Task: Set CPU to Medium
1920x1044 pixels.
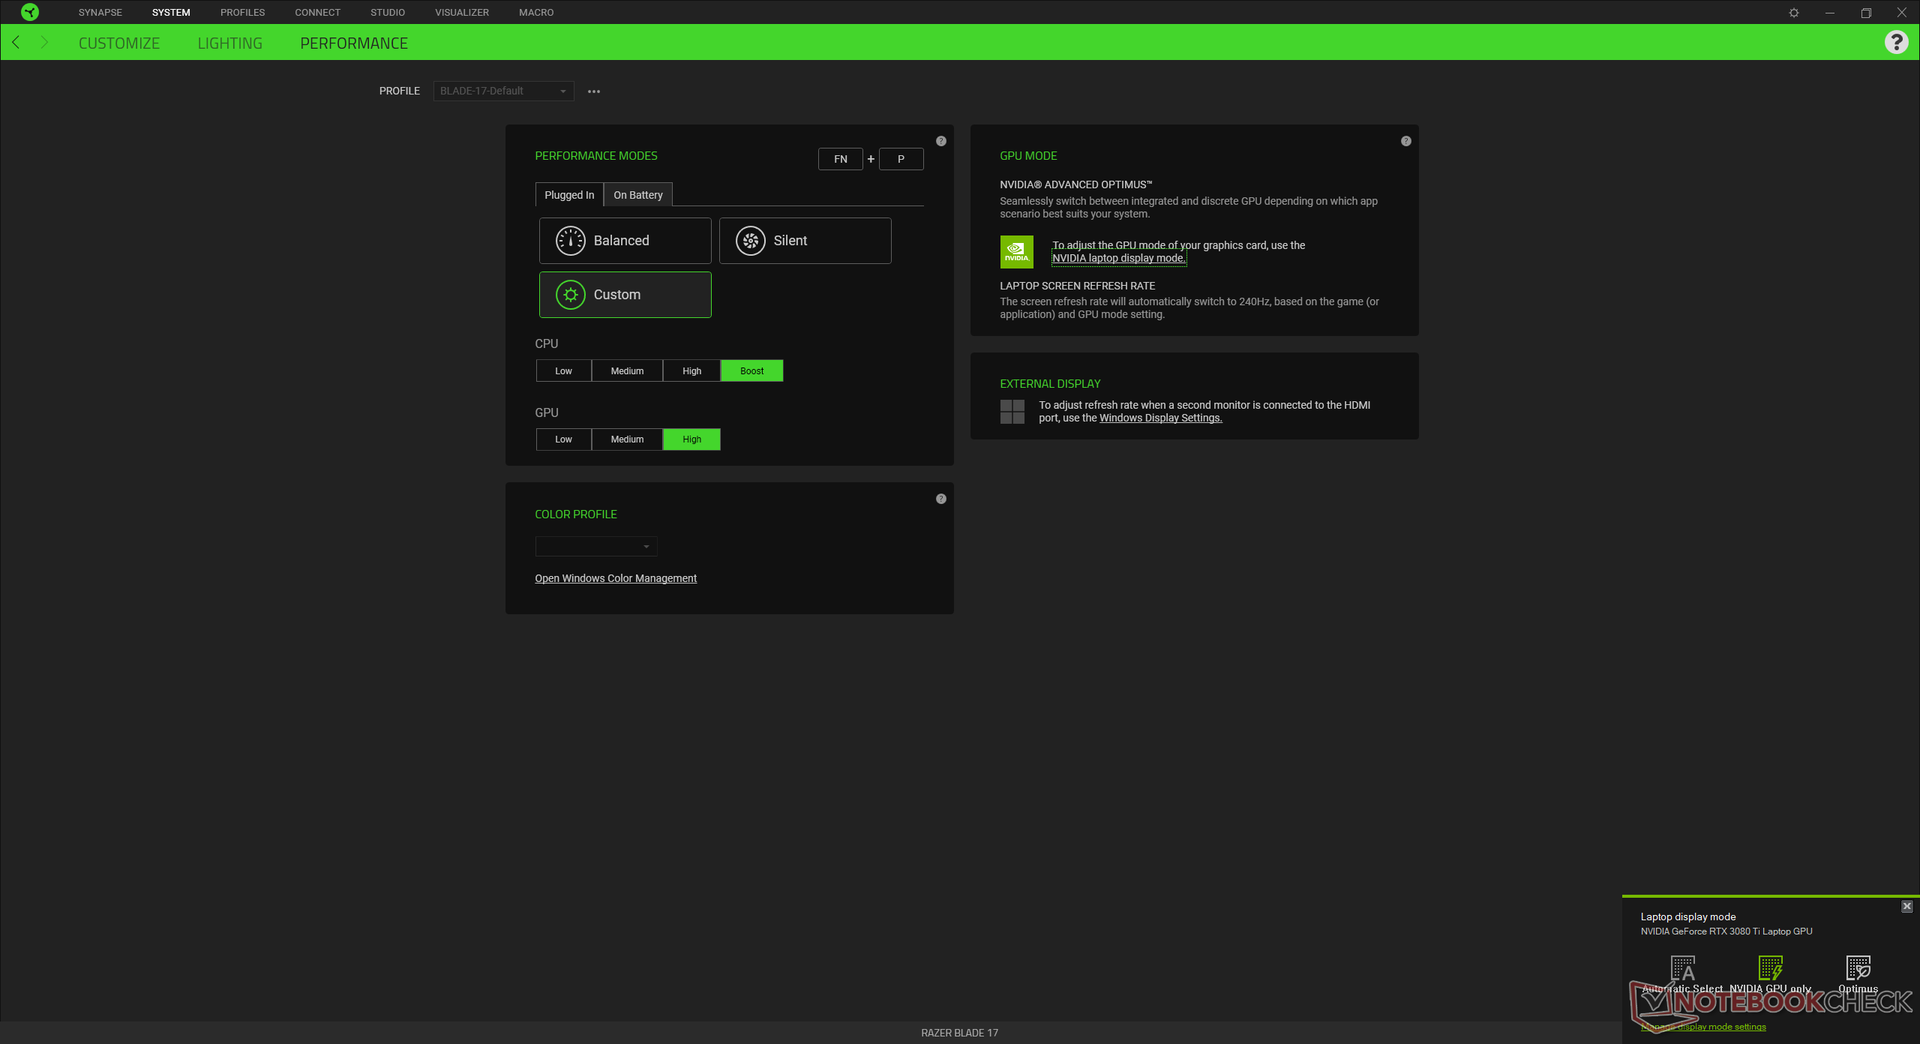Action: tap(627, 371)
